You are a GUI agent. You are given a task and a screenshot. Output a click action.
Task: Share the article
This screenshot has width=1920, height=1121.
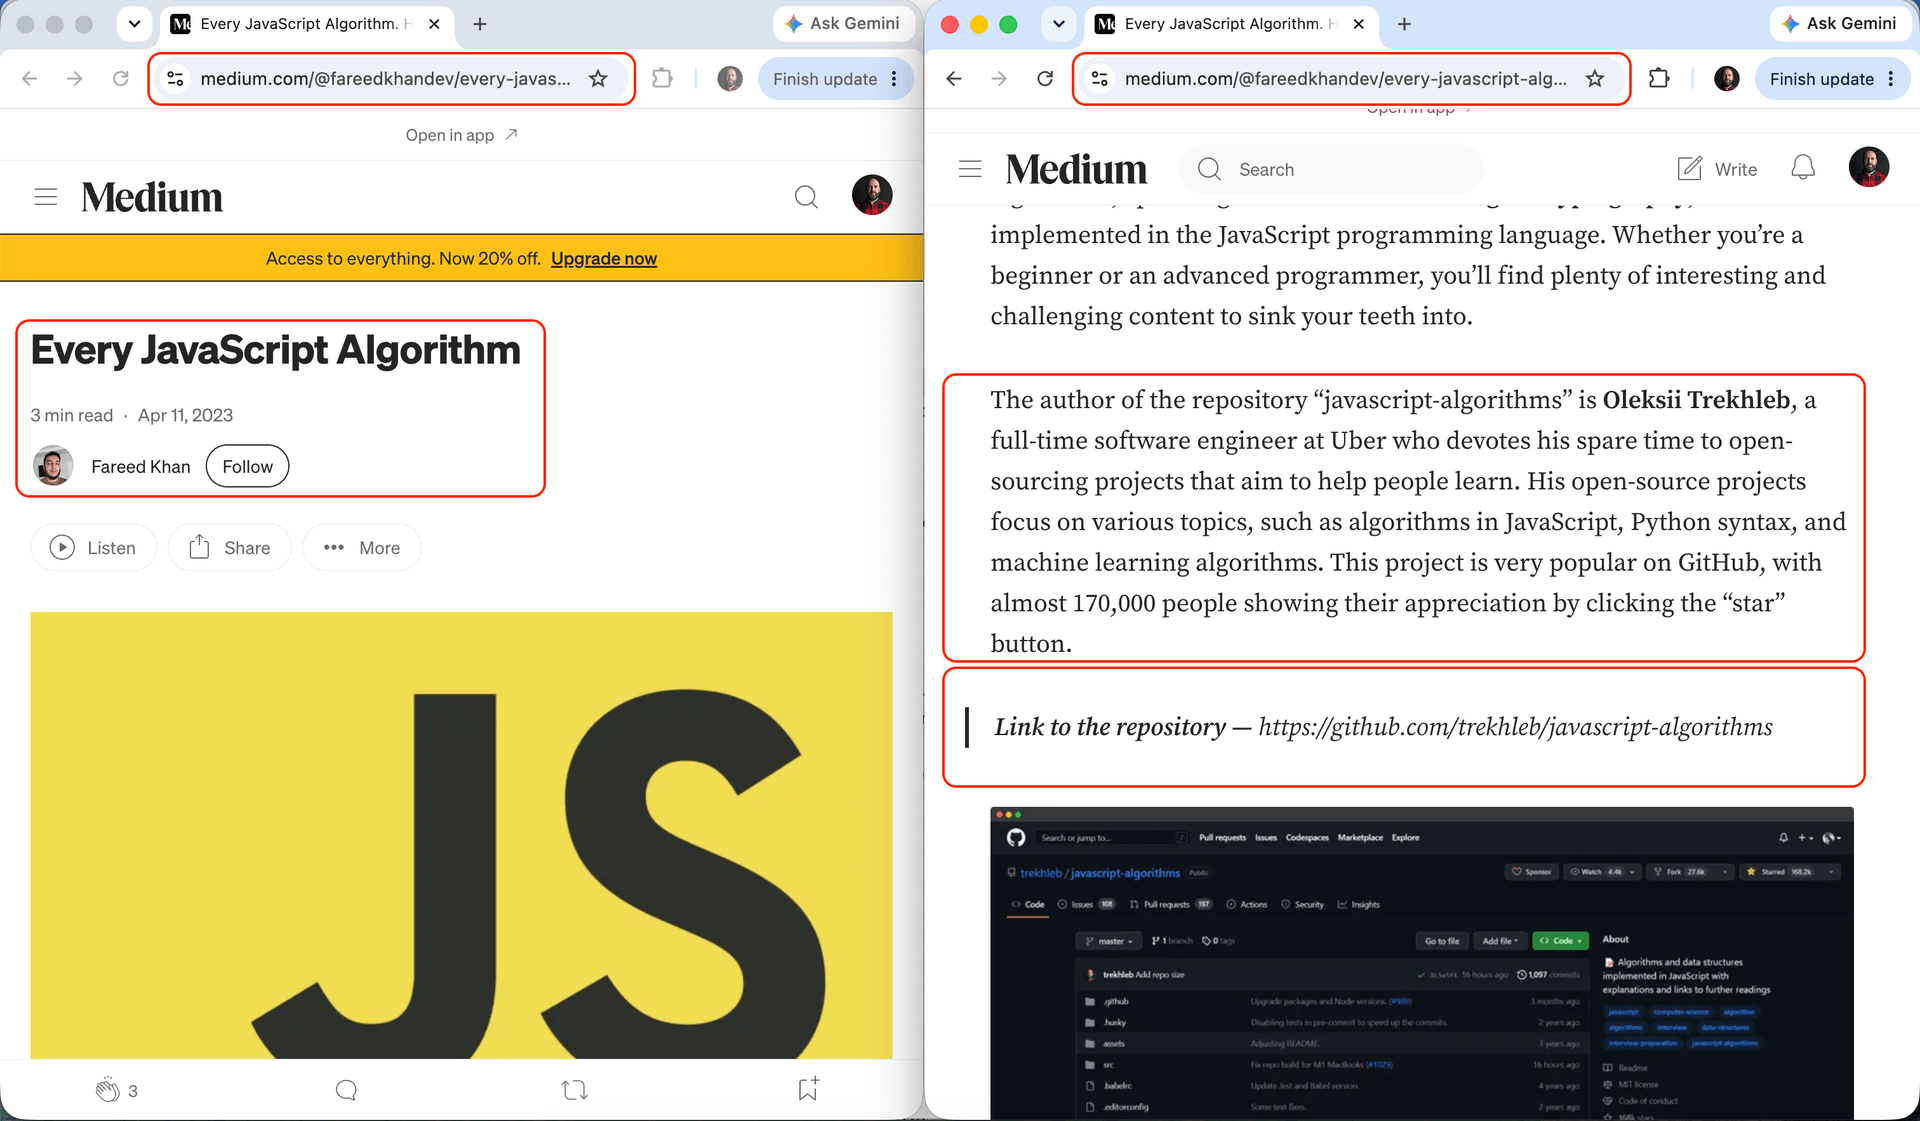pyautogui.click(x=230, y=548)
